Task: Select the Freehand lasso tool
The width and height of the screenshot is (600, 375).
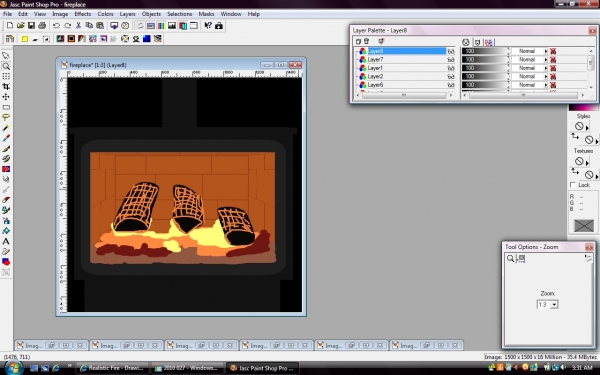Action: tap(6, 117)
